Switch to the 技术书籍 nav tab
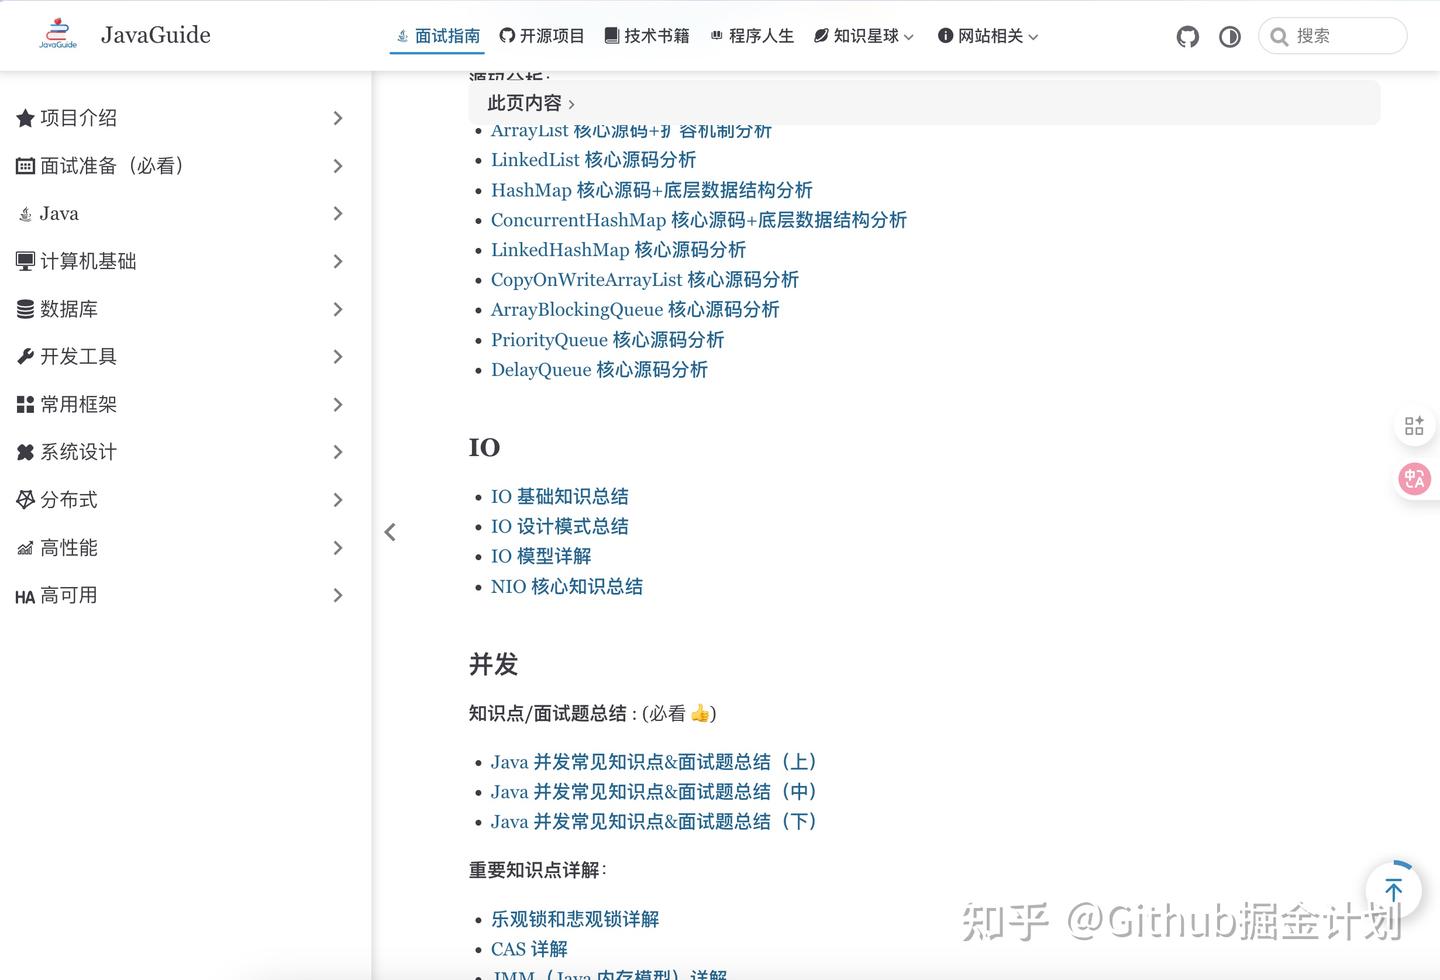The width and height of the screenshot is (1440, 980). tap(646, 36)
